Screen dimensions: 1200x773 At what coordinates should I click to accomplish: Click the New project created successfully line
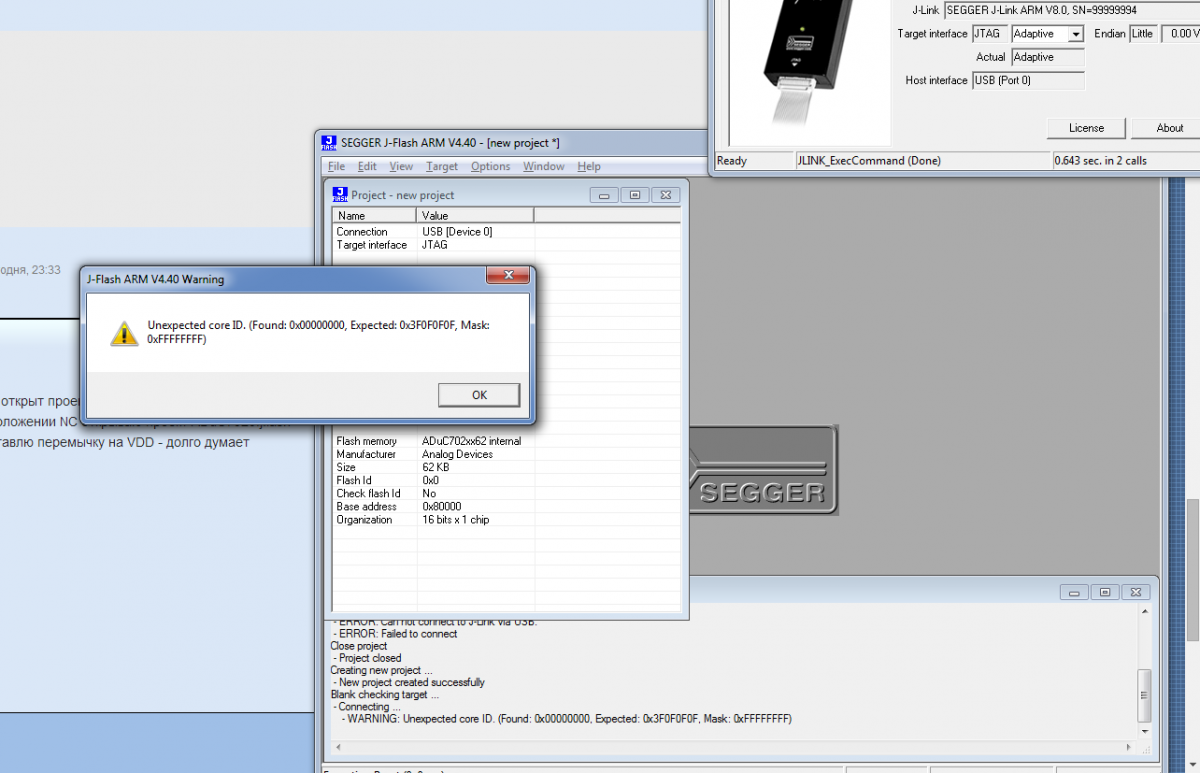pos(408,683)
